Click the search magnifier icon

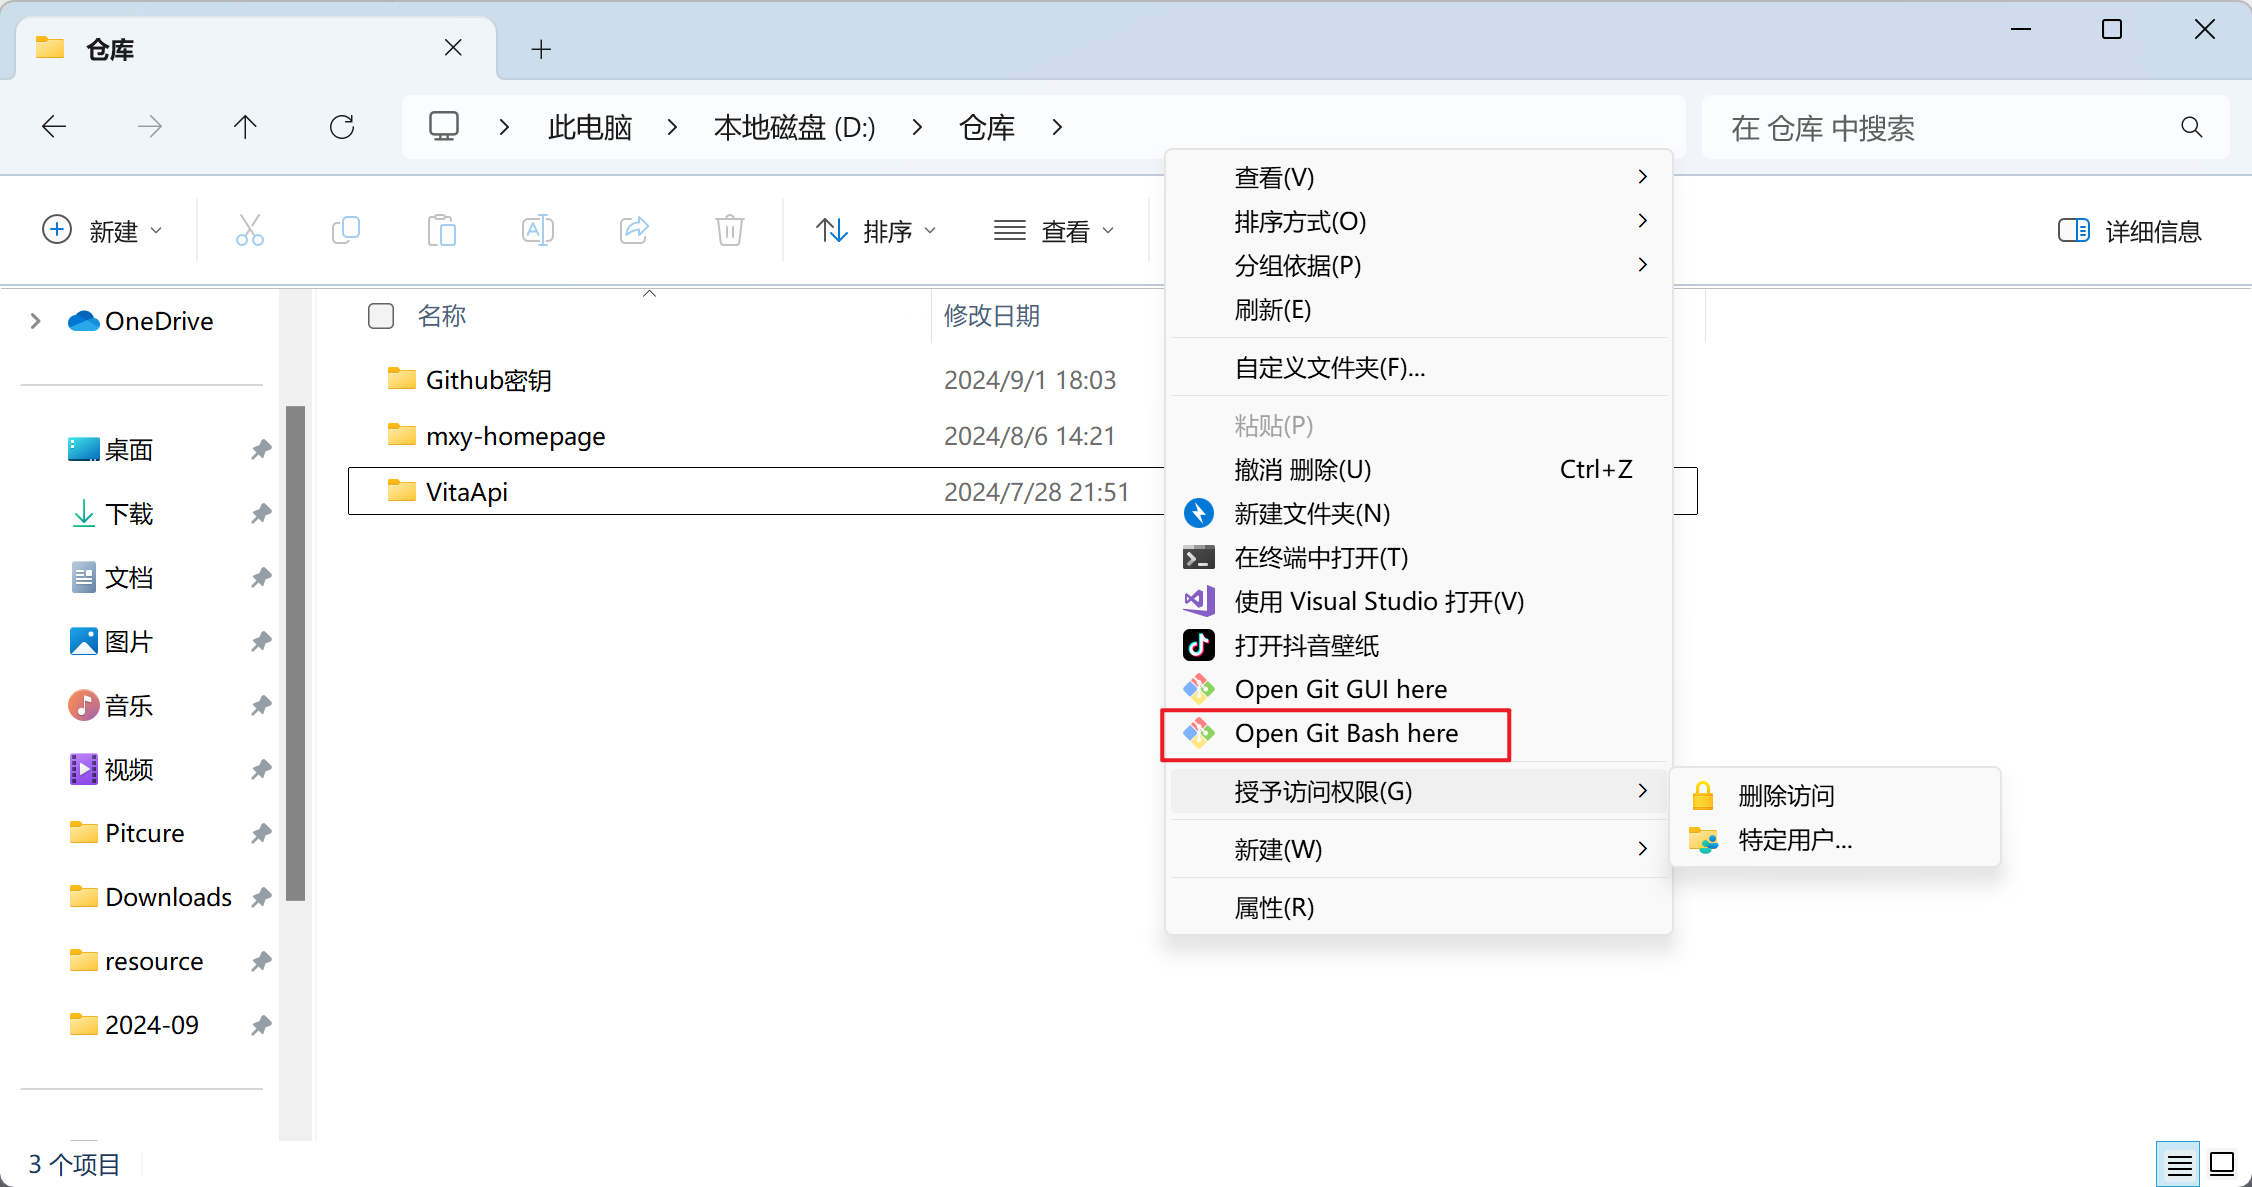tap(2192, 127)
